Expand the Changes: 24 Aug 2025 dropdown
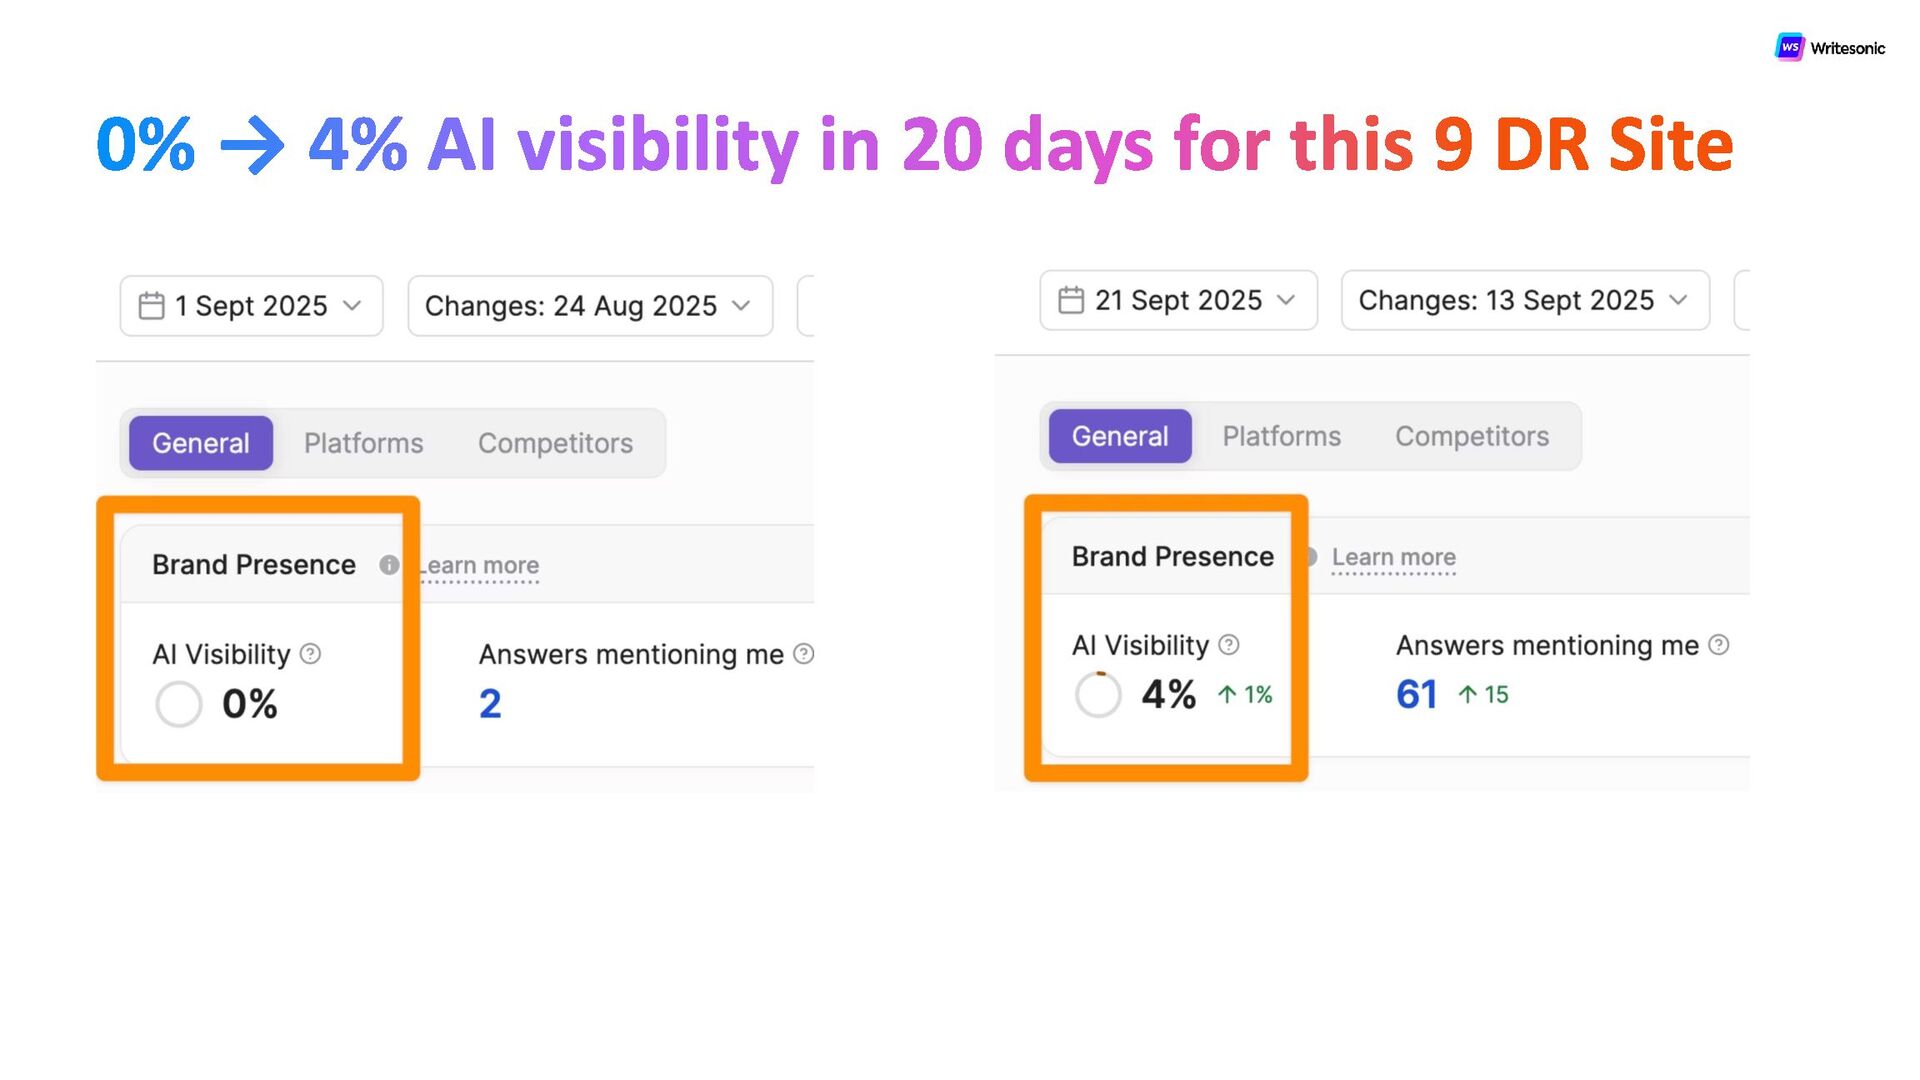The height and width of the screenshot is (1080, 1920). pos(589,306)
